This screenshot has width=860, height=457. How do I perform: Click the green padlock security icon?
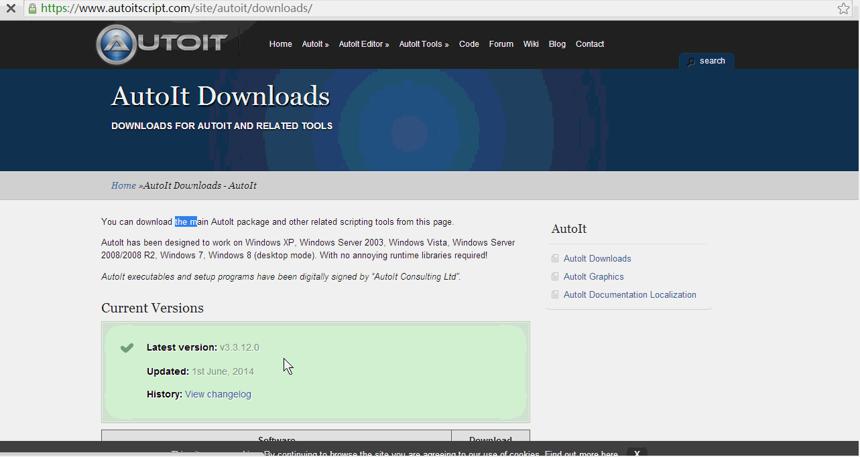pos(32,9)
